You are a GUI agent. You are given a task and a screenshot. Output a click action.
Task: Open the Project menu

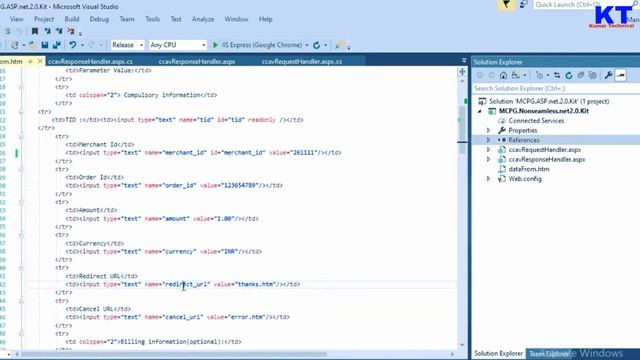click(x=44, y=19)
